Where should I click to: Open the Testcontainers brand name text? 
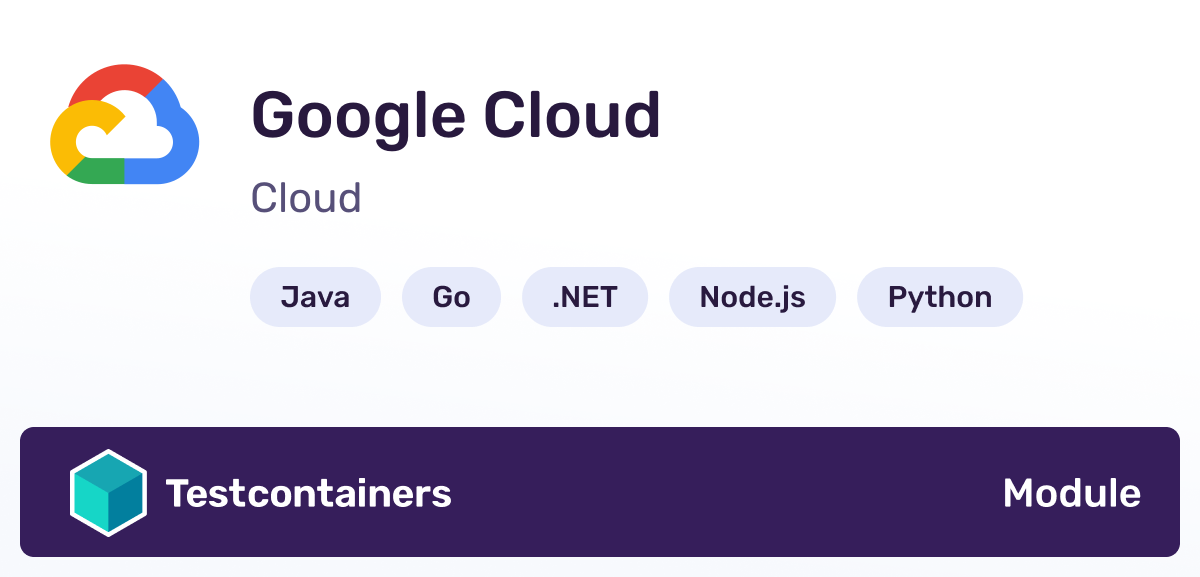tap(309, 493)
